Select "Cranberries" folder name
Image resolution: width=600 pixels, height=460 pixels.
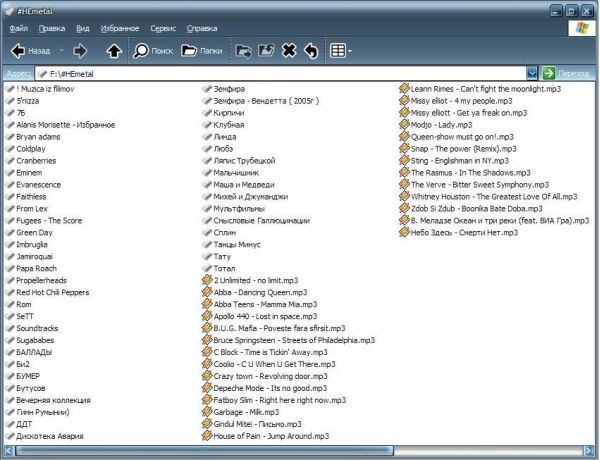click(x=36, y=161)
